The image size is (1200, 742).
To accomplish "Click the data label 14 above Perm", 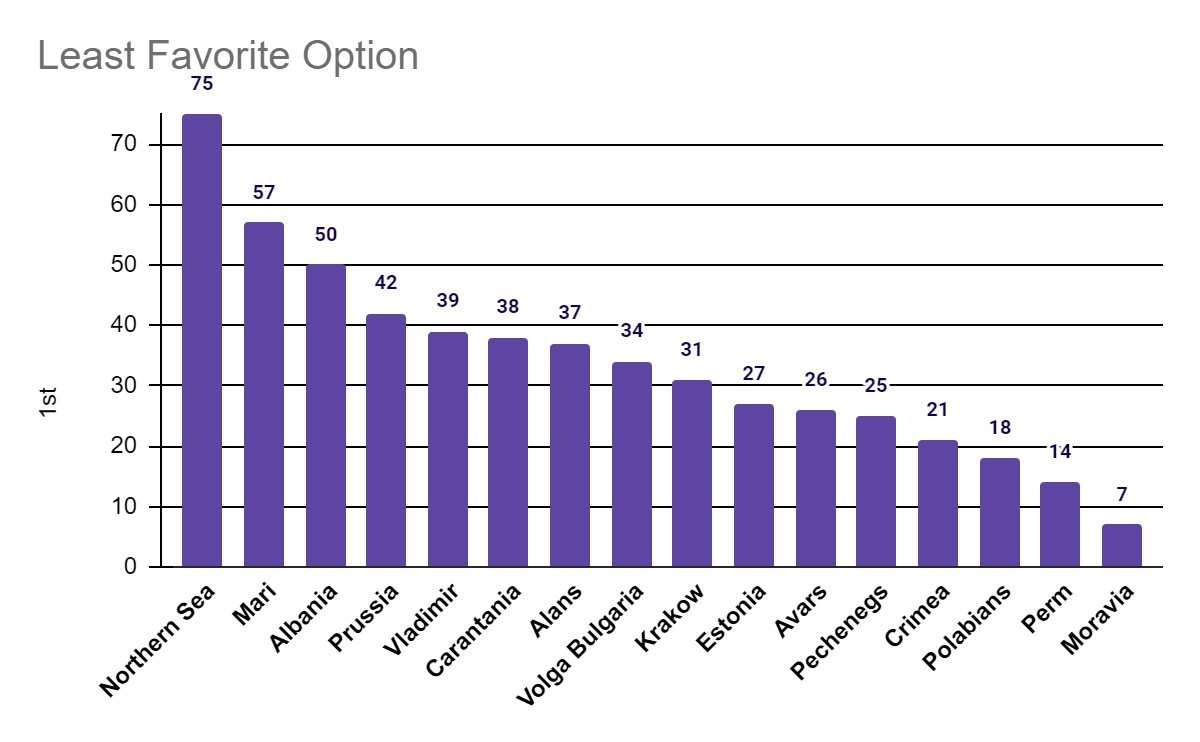I will point(1060,452).
